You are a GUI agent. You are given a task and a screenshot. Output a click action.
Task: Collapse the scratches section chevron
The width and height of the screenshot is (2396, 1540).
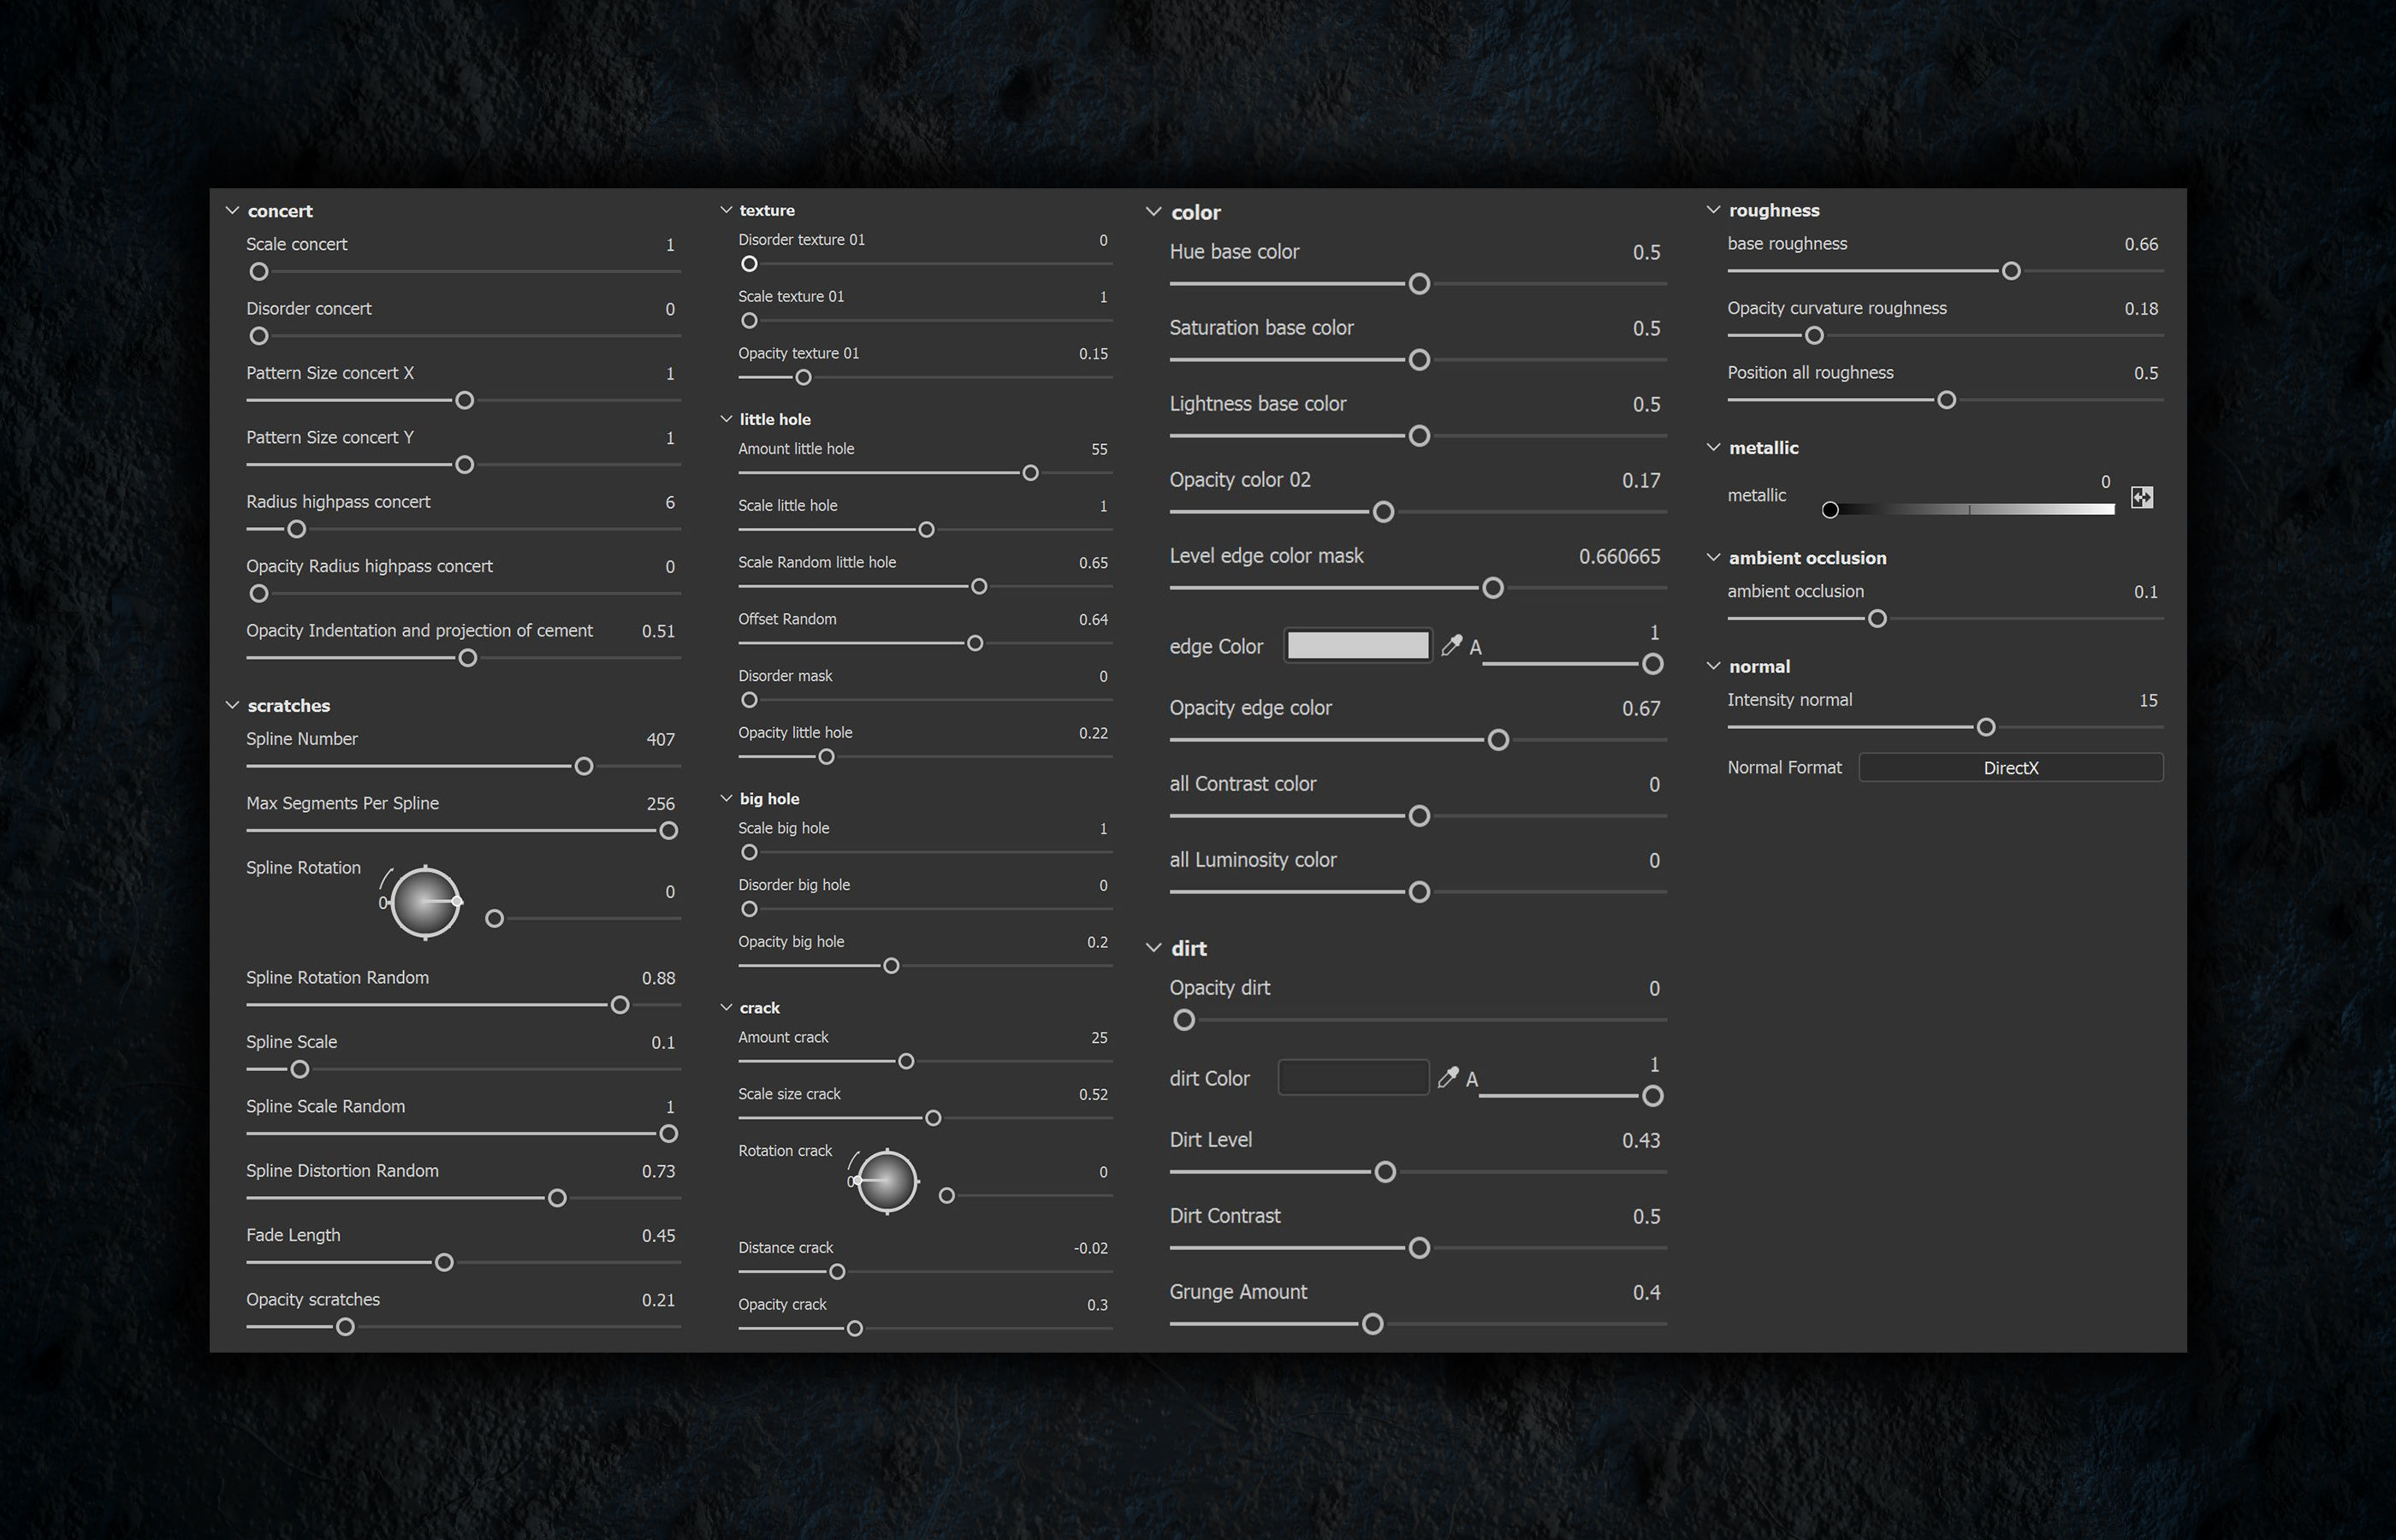point(232,705)
